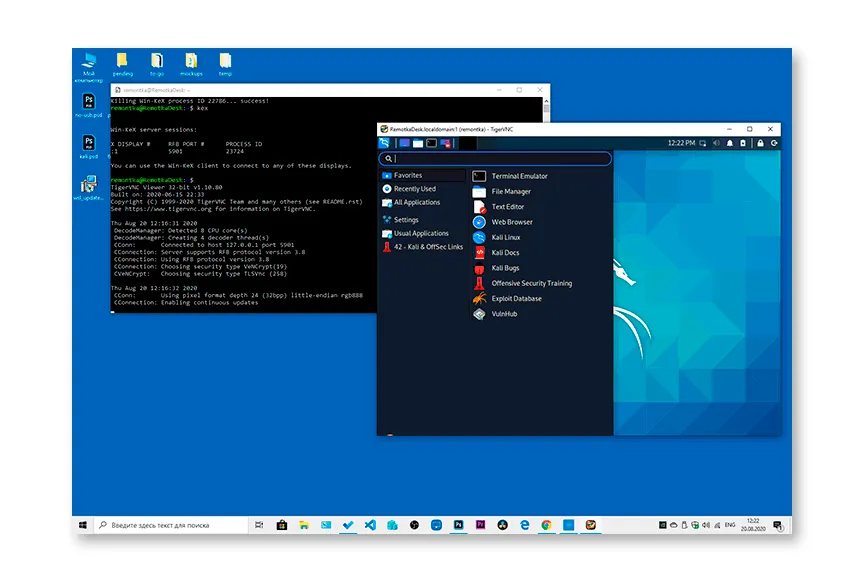Image resolution: width=864 pixels, height=583 pixels.
Task: Open Visual Studio Code from the taskbar
Action: (x=370, y=525)
